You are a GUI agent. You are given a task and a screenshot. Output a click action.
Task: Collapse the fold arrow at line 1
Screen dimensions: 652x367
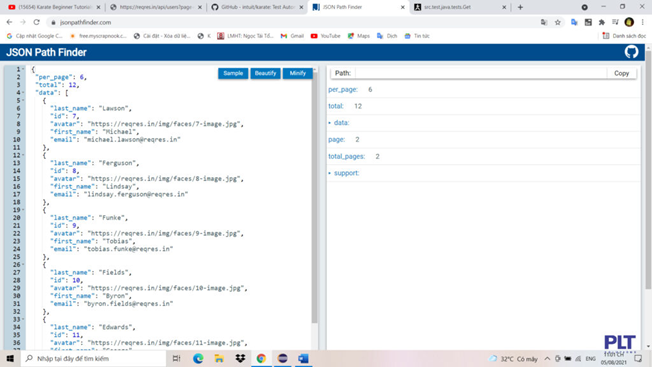(x=23, y=69)
